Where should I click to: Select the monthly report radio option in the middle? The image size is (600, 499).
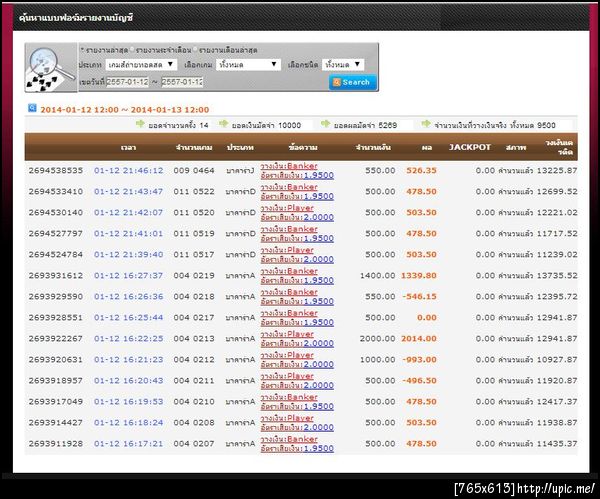(132, 50)
